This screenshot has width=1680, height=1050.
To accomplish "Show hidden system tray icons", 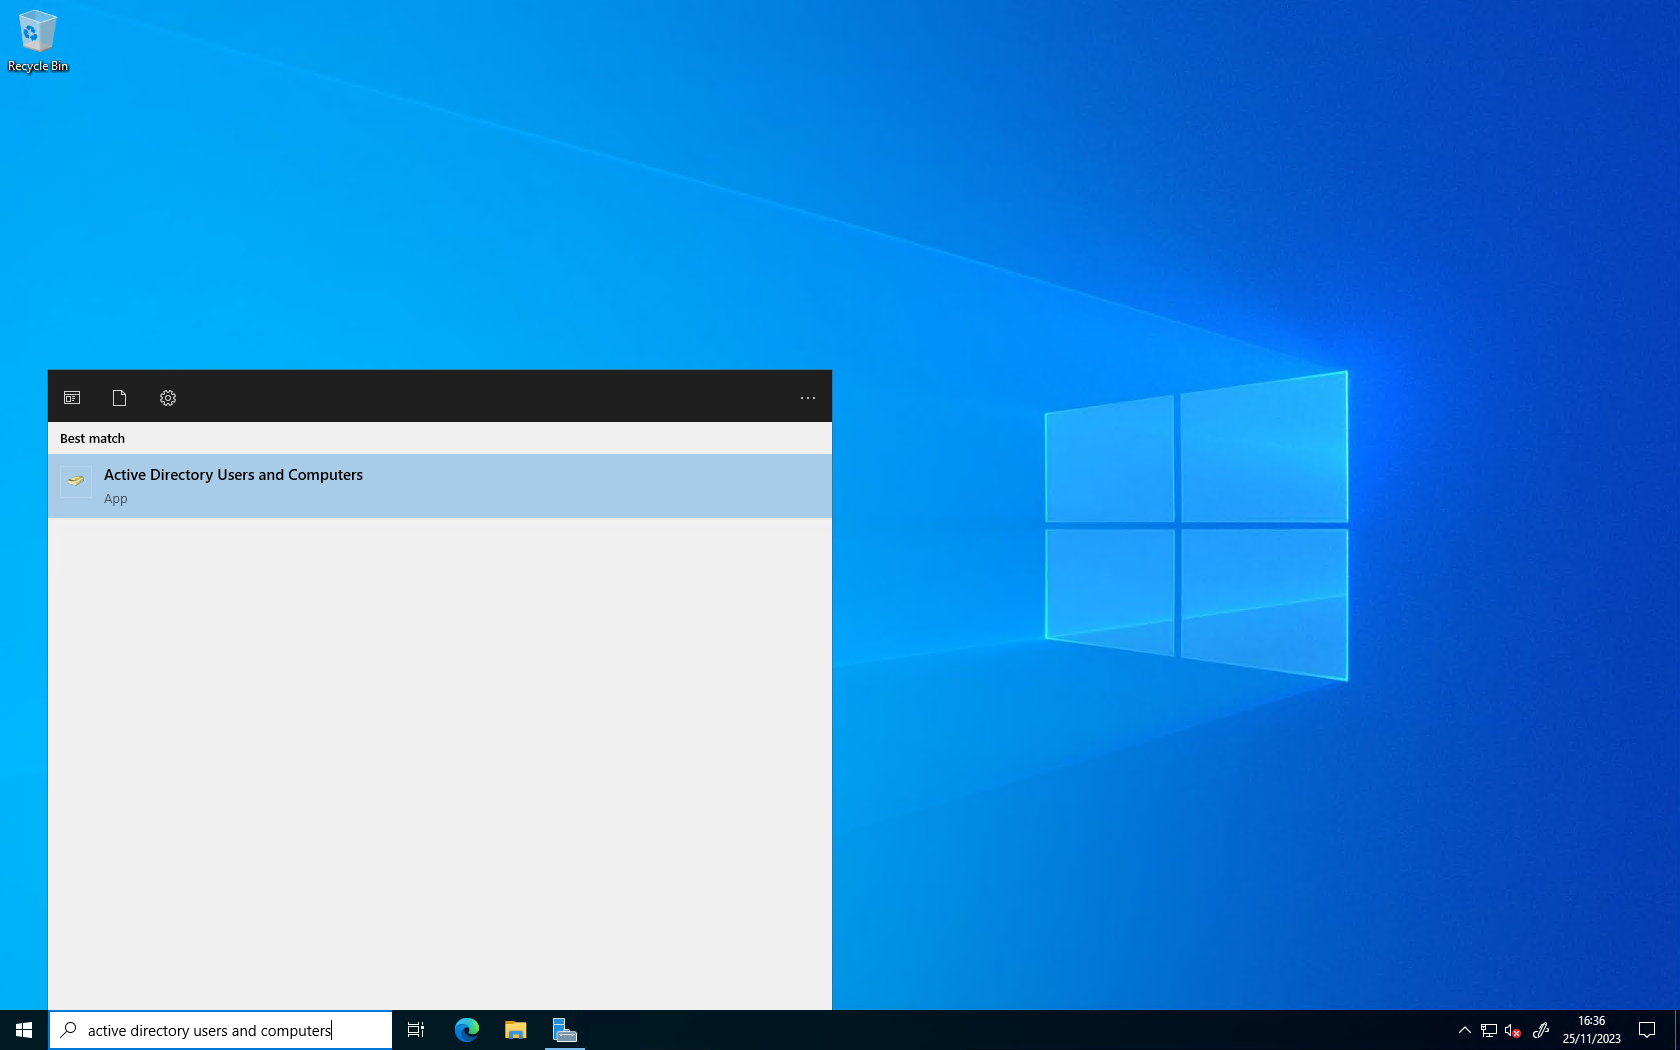I will click(1464, 1030).
